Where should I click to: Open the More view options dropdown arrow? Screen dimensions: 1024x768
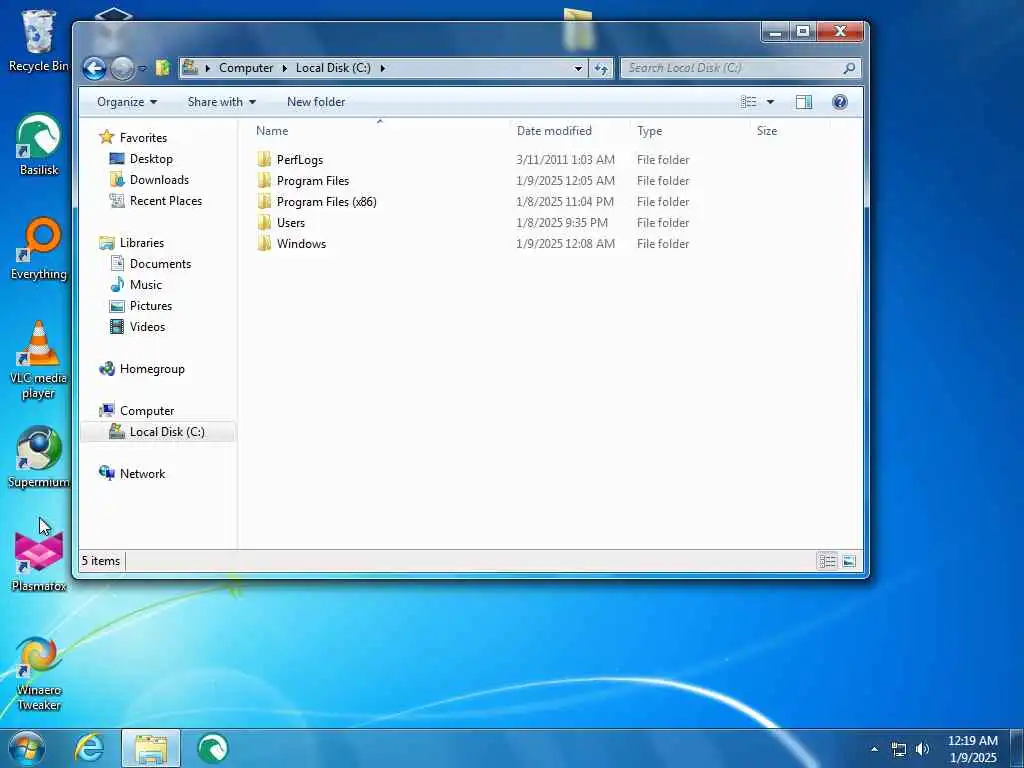pos(770,102)
